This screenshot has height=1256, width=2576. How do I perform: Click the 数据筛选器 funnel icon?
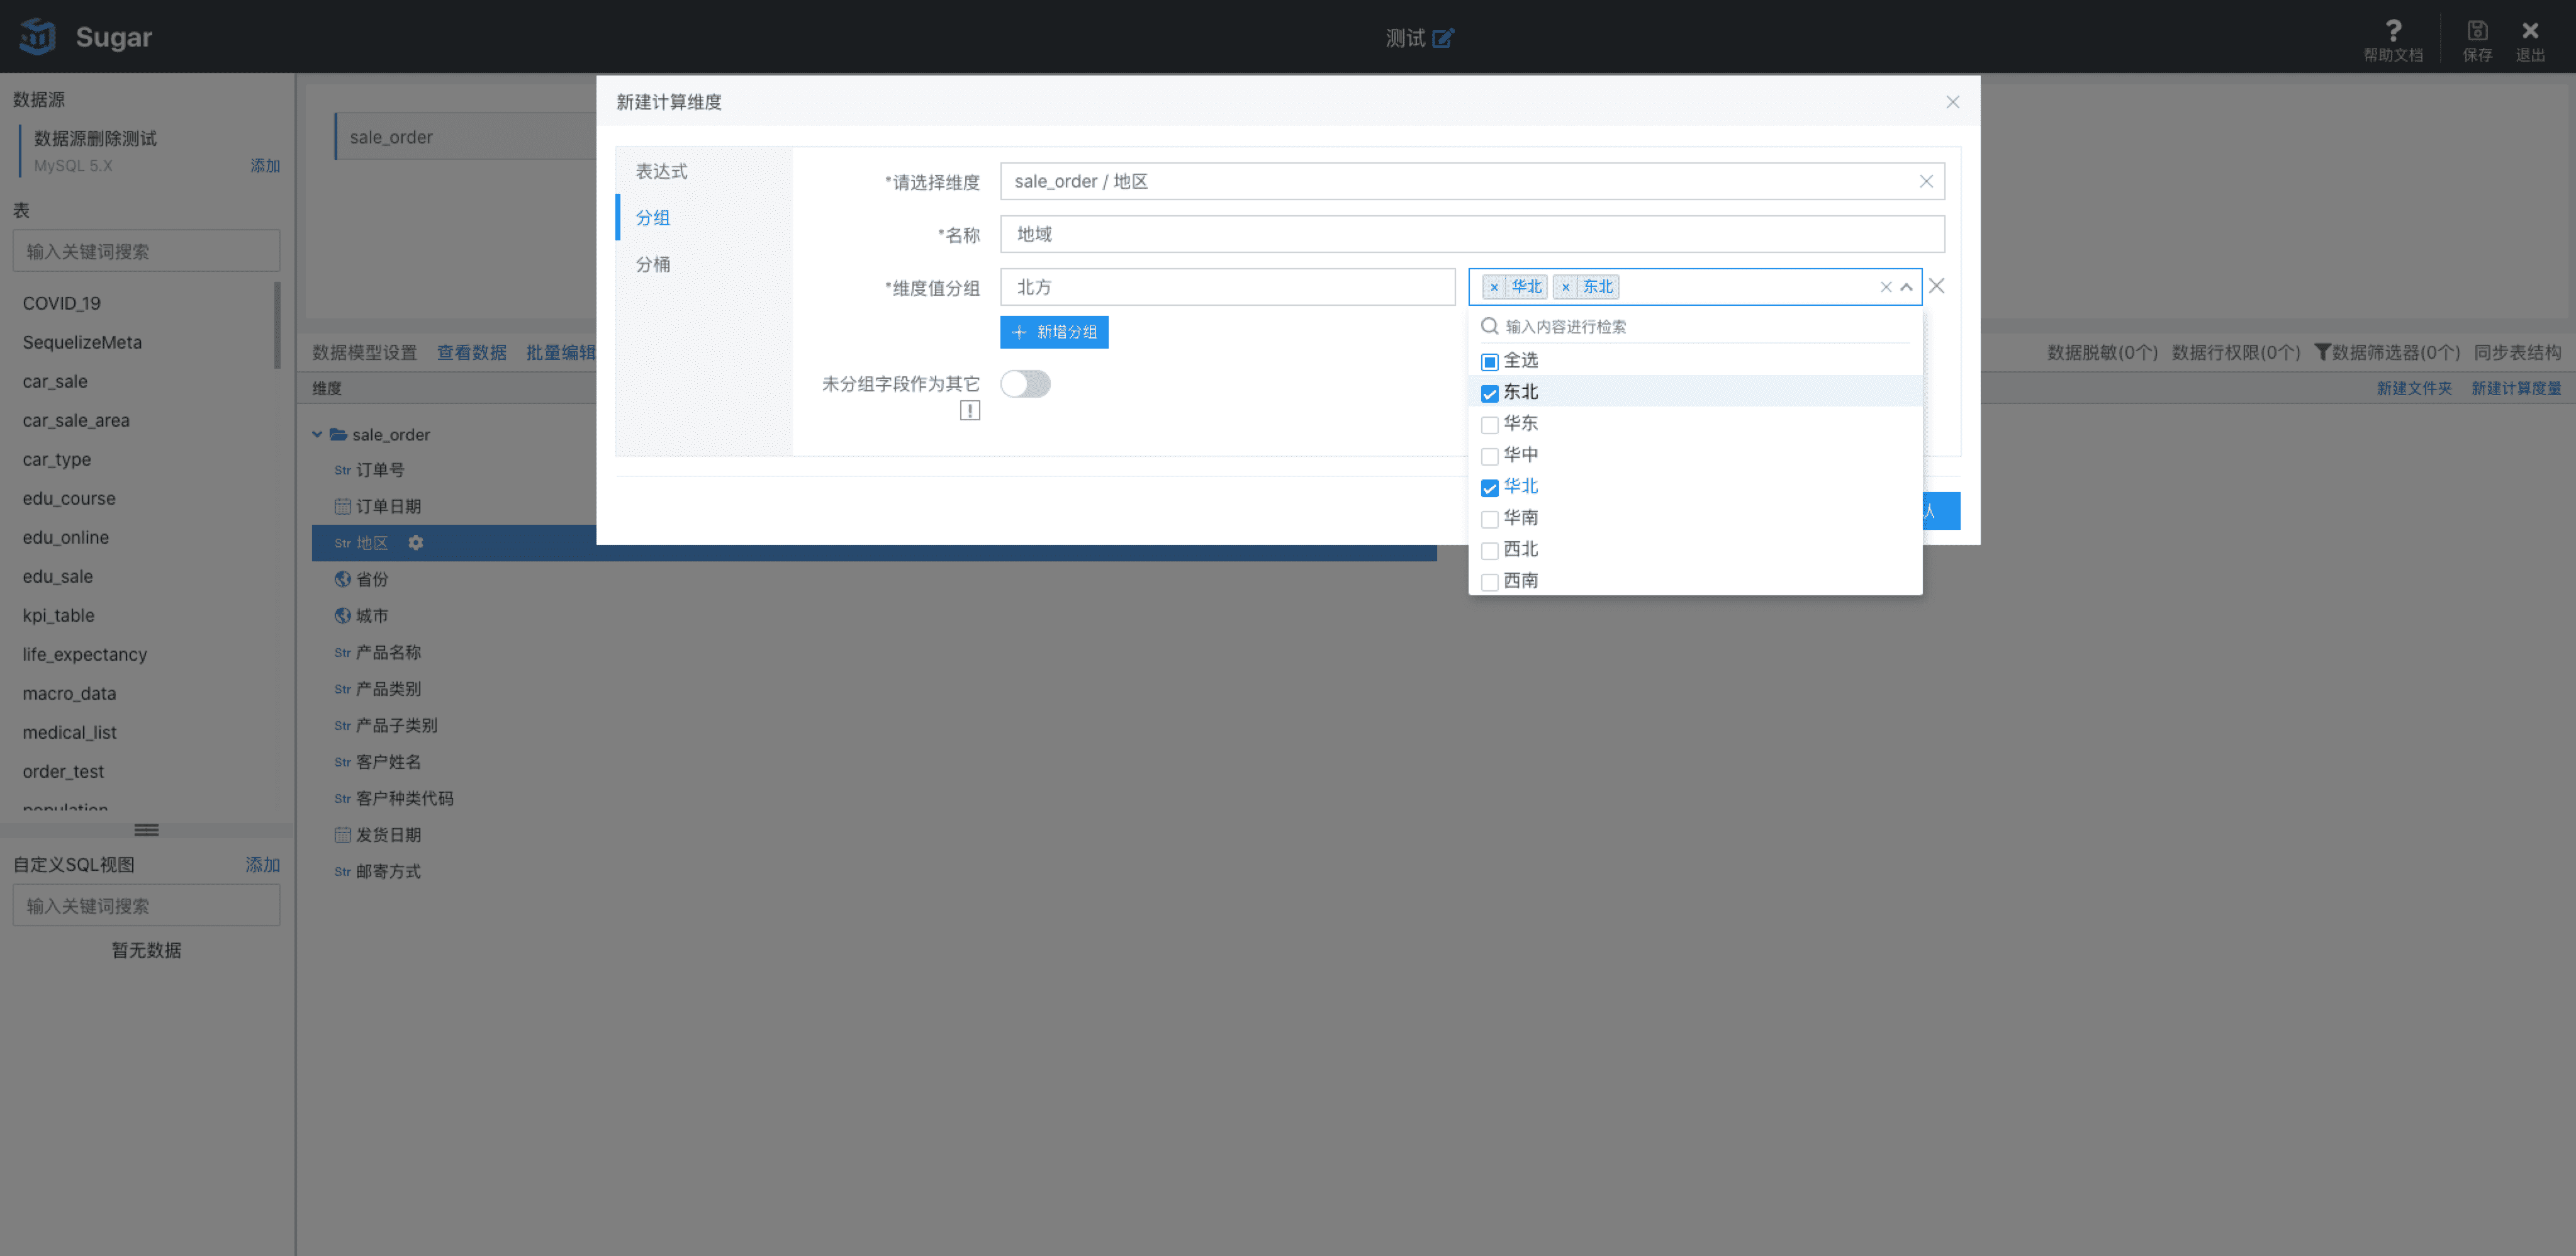click(x=2322, y=352)
